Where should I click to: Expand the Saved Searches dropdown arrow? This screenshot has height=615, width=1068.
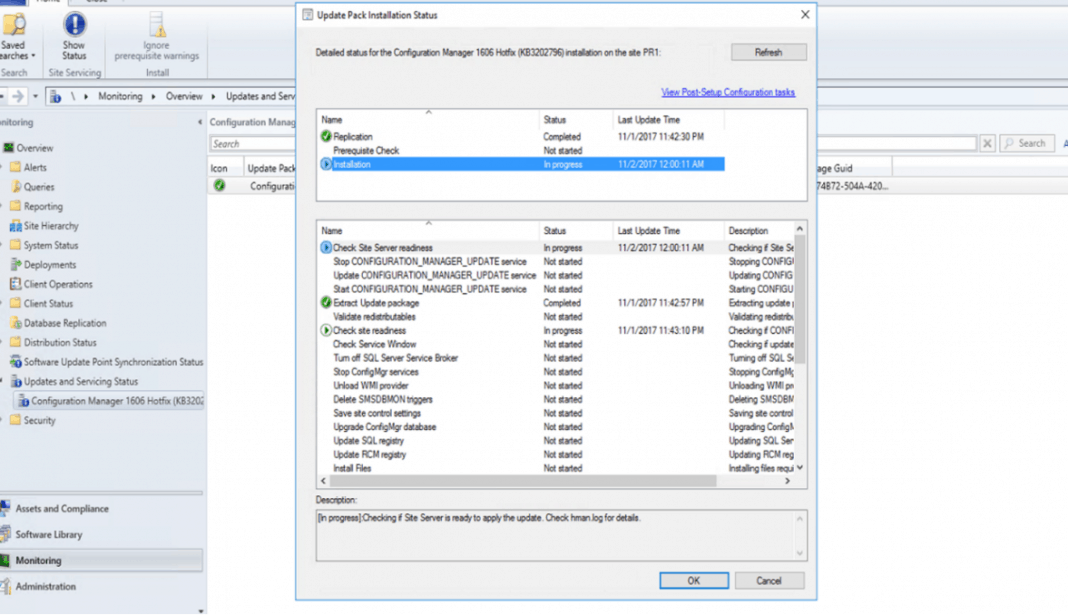(x=33, y=55)
